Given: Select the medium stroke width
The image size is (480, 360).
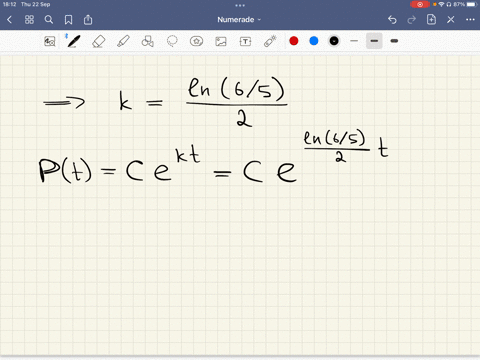Looking at the screenshot, I should [x=374, y=41].
